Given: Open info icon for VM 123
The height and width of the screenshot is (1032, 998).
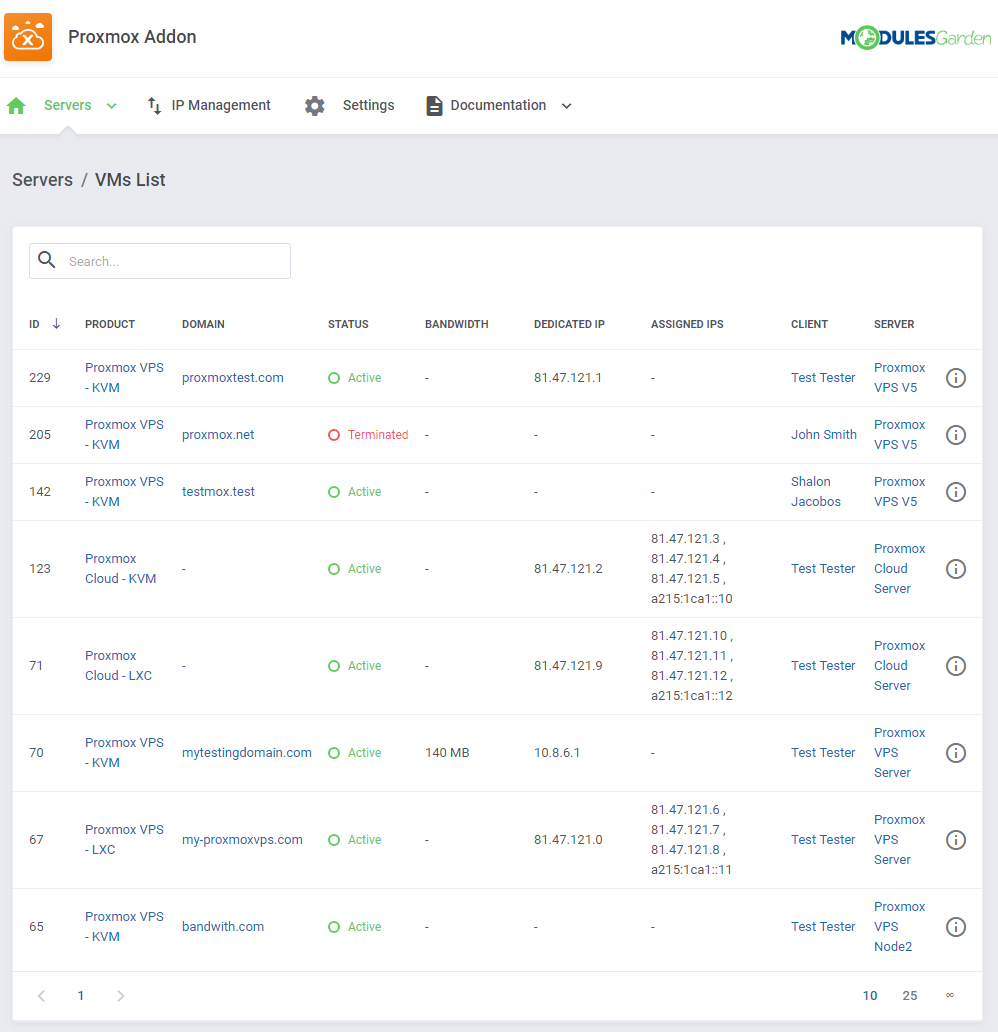Looking at the screenshot, I should [x=956, y=569].
